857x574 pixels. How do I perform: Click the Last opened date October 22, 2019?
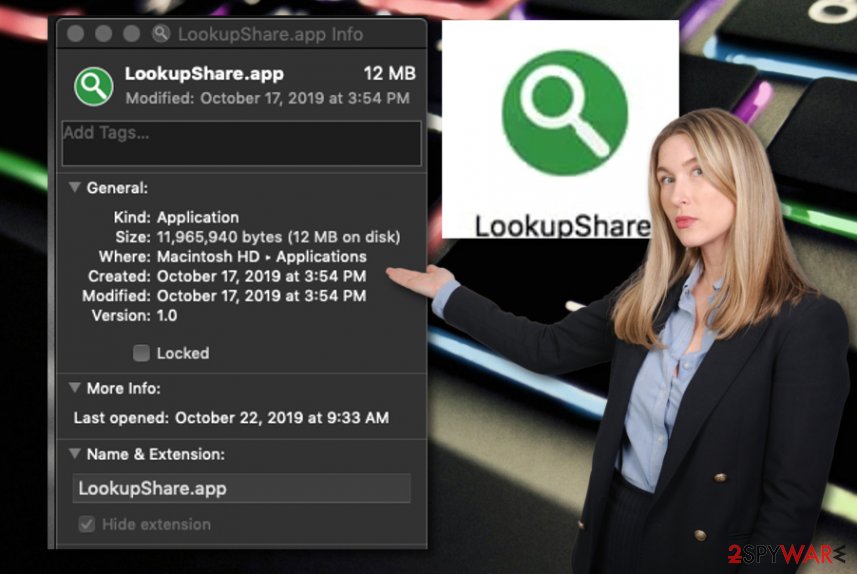[x=281, y=418]
